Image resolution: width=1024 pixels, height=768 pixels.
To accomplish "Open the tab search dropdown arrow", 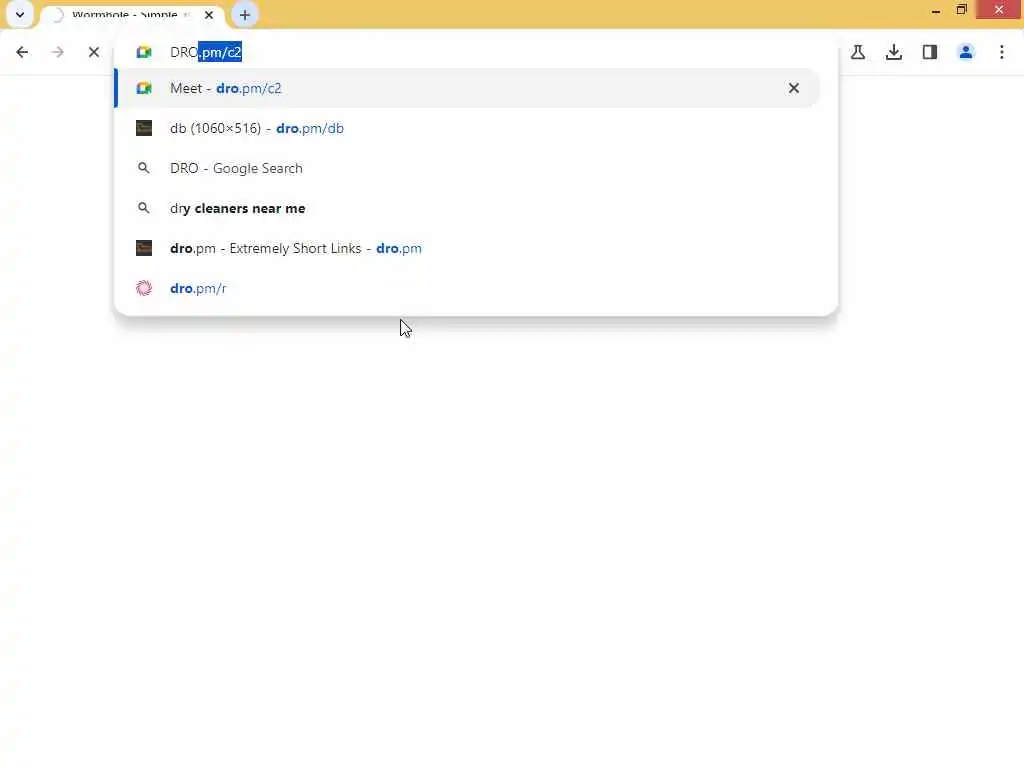I will pos(20,14).
